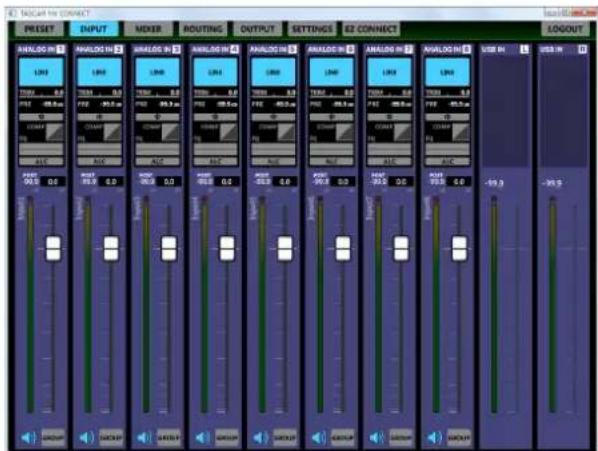The width and height of the screenshot is (598, 451).
Task: Open the COMP curve of Analog In 8
Action: (x=460, y=132)
